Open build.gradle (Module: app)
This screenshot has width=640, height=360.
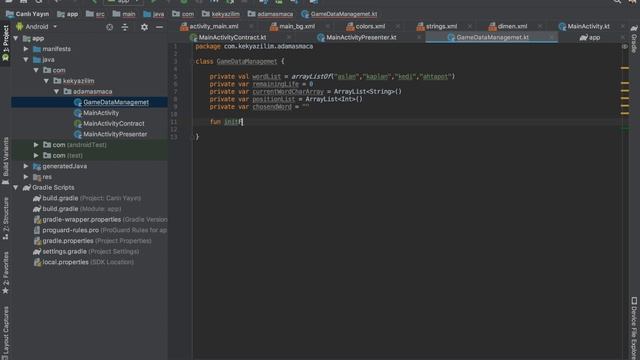(x=77, y=209)
